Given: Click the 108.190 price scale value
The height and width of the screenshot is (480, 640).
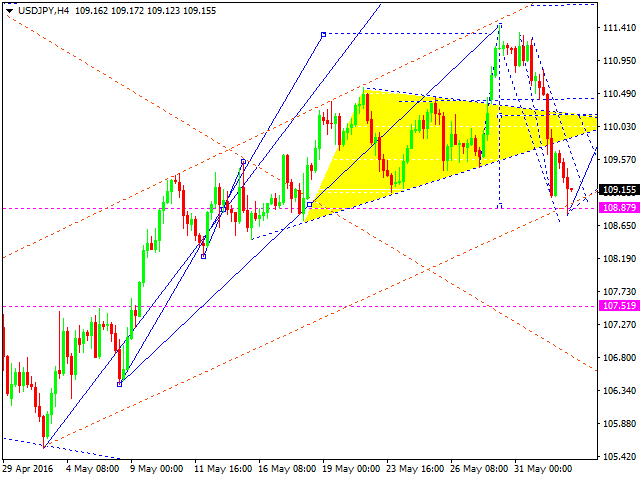Looking at the screenshot, I should click(619, 258).
